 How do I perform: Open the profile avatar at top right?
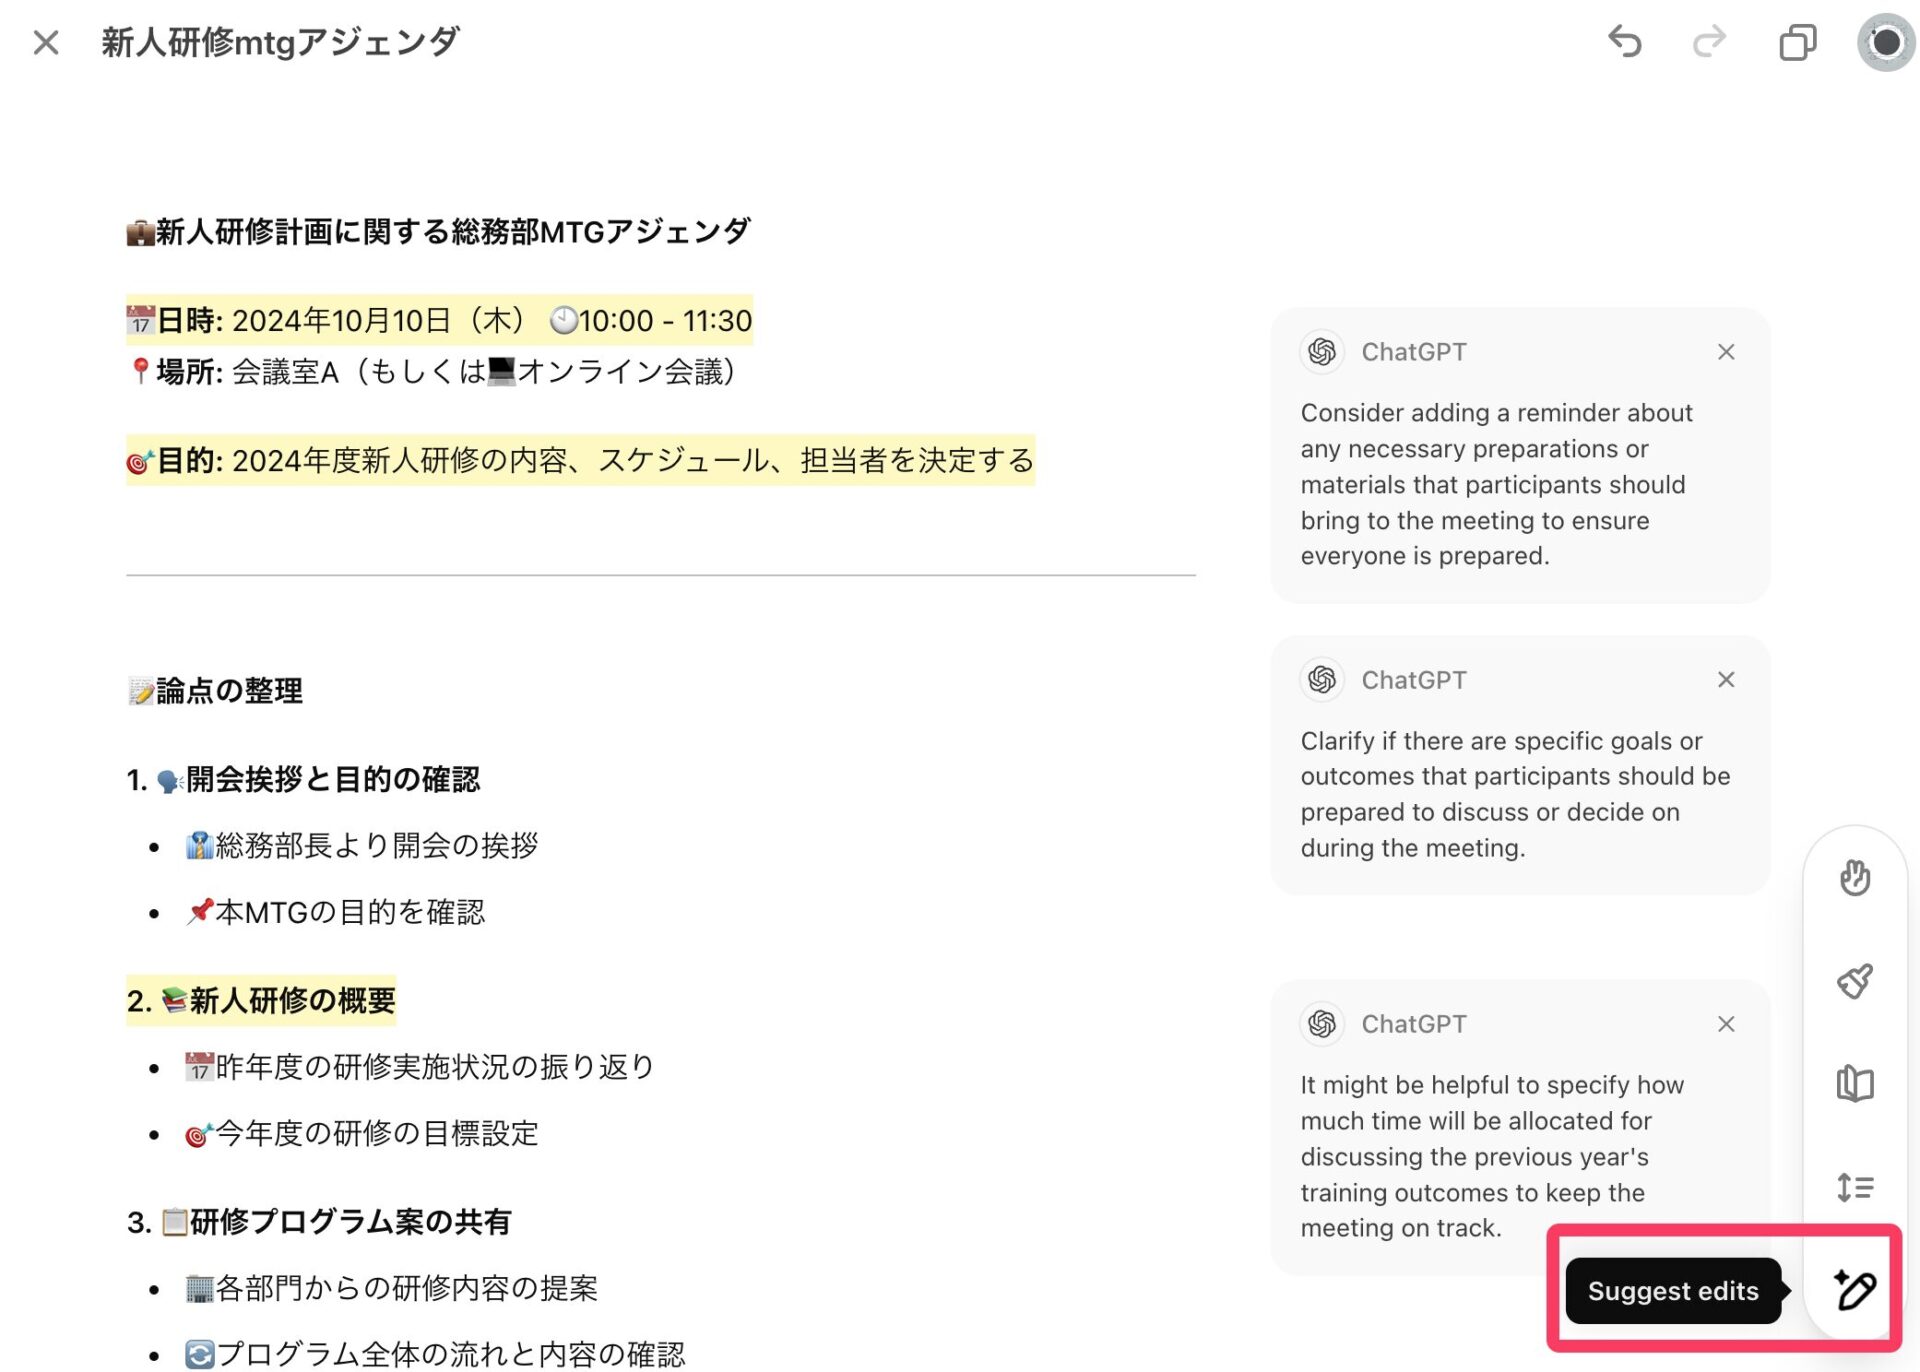tap(1885, 42)
